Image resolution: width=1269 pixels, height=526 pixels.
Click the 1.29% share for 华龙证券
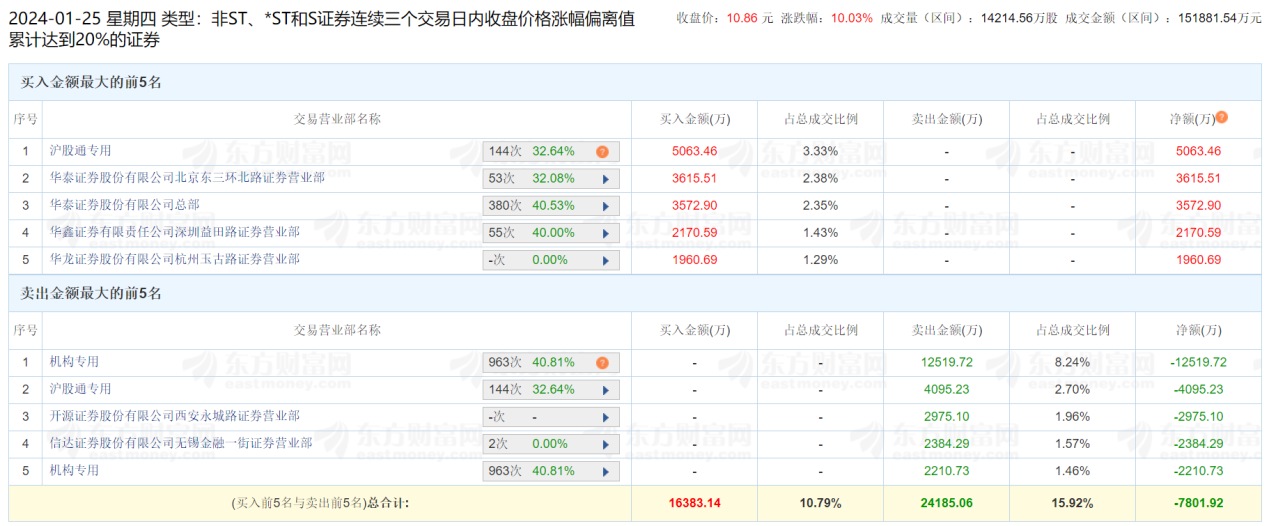pos(820,260)
